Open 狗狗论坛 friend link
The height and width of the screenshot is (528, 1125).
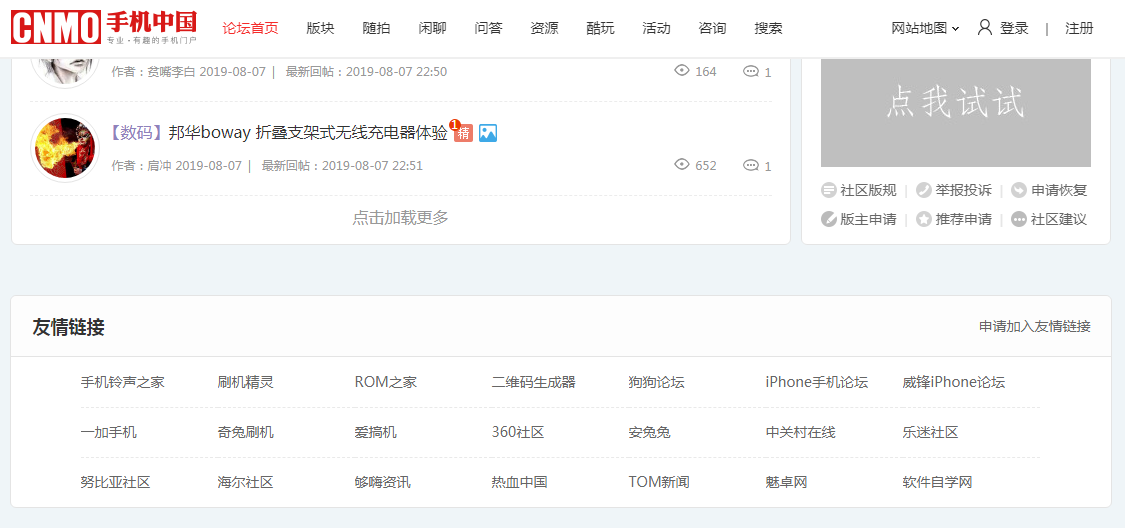pyautogui.click(x=656, y=382)
